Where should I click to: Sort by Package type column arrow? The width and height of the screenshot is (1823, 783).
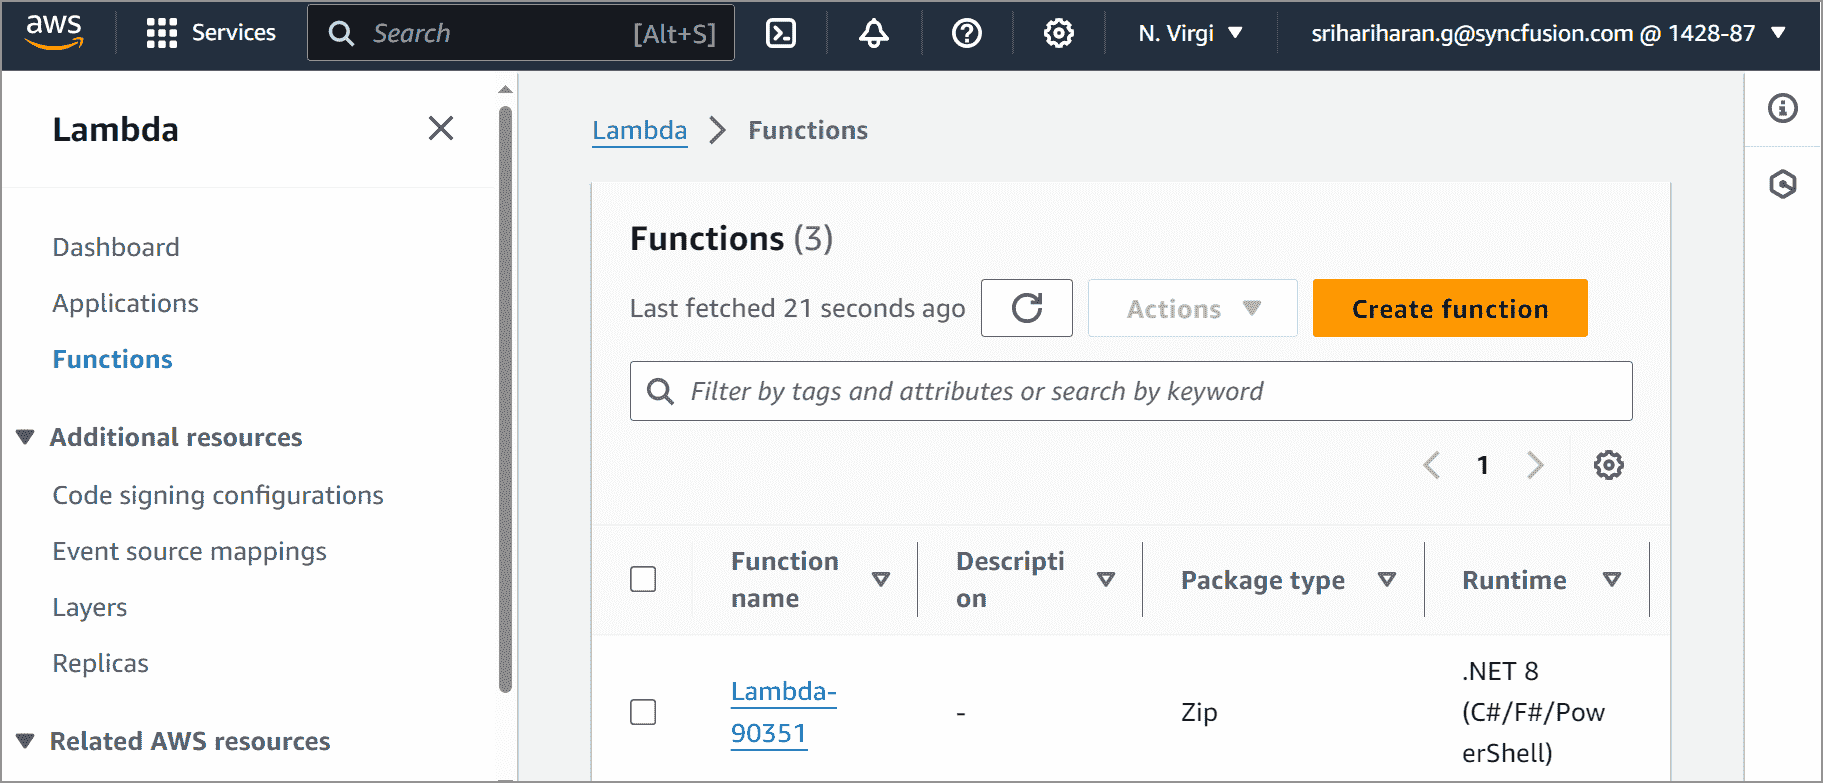[x=1387, y=579]
